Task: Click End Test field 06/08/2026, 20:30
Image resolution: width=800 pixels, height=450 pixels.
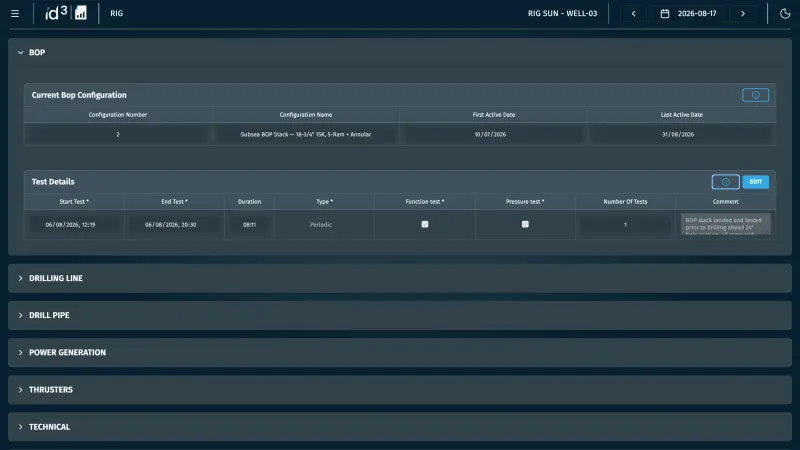Action: [174, 224]
